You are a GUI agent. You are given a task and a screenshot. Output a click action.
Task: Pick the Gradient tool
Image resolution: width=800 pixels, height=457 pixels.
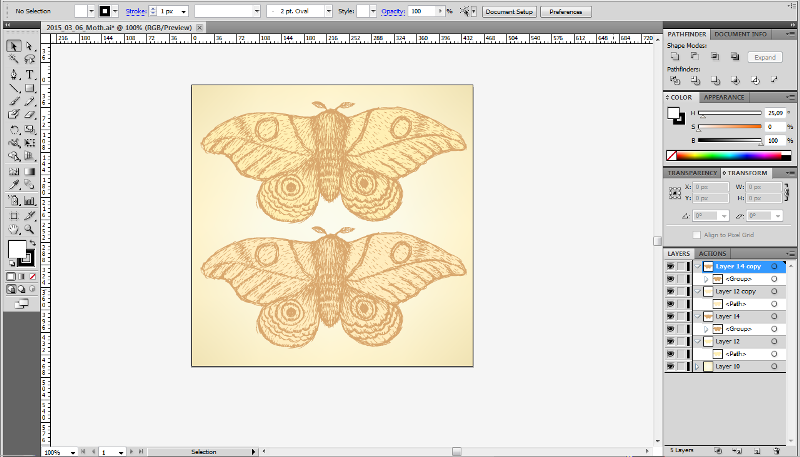(30, 171)
